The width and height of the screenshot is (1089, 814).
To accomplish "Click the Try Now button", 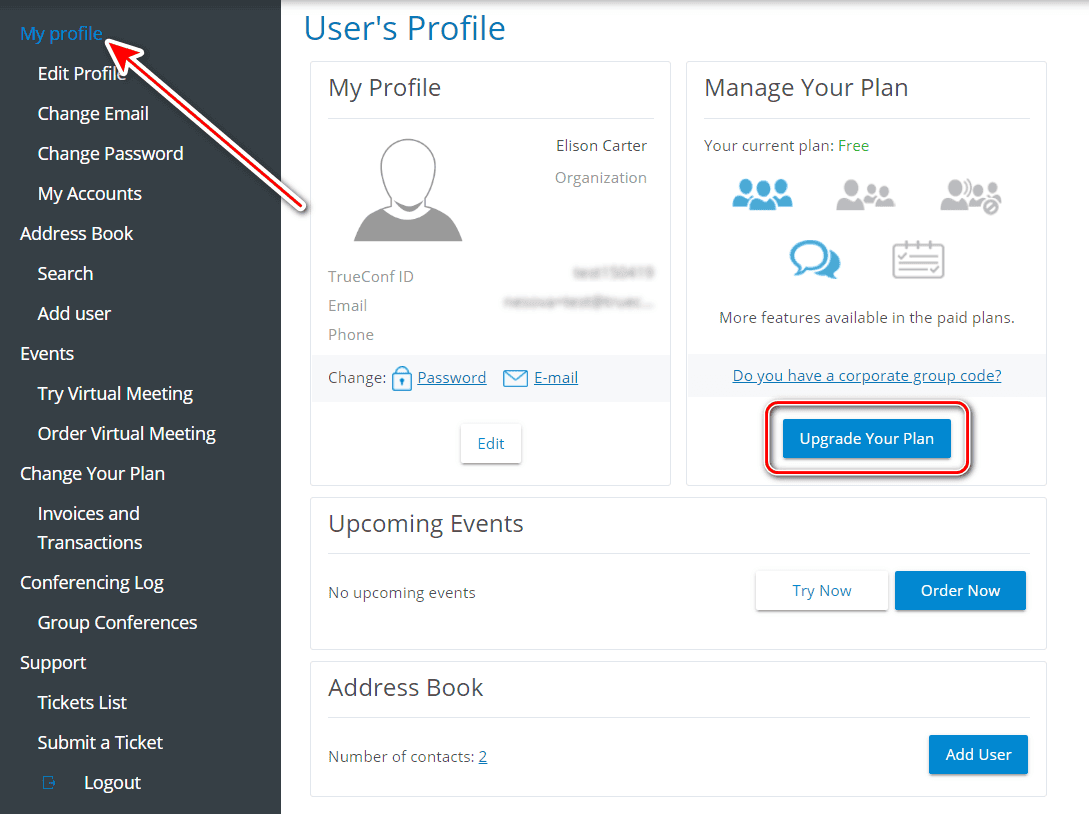I will click(x=822, y=591).
